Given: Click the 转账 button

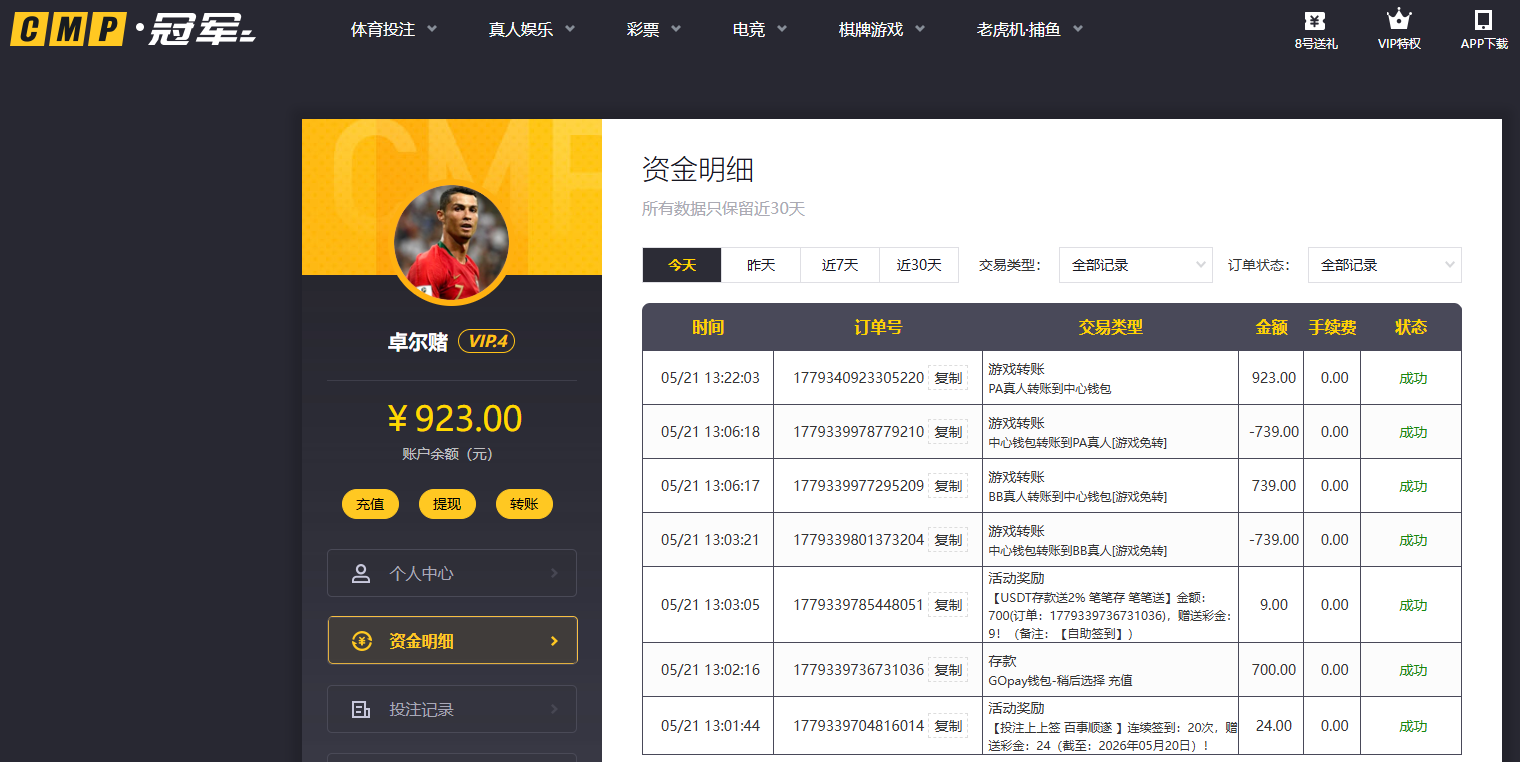Looking at the screenshot, I should coord(524,504).
